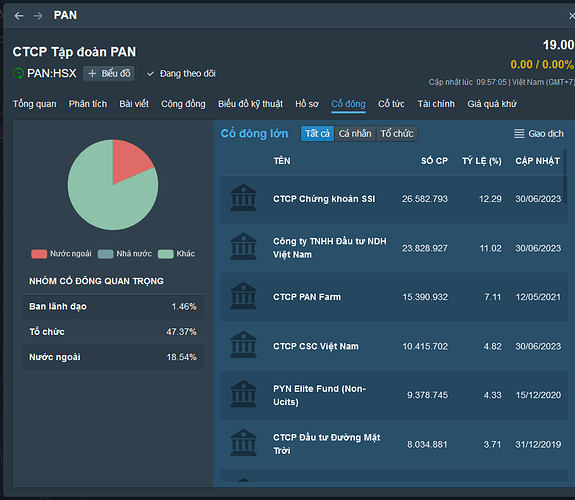Open the Tài chính tab
Screen dimensions: 575x500
pos(436,104)
